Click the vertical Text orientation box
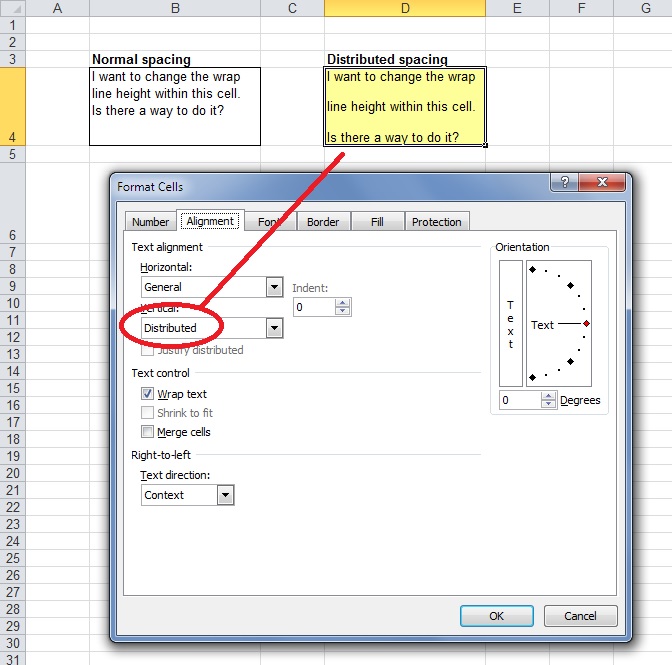 point(510,324)
